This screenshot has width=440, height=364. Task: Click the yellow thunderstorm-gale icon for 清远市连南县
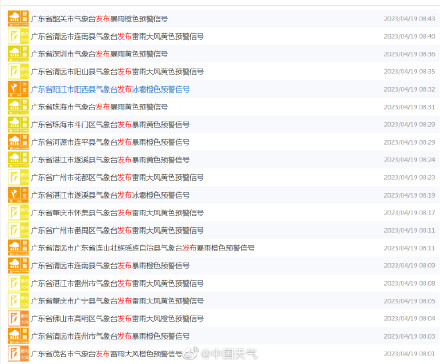coord(18,36)
